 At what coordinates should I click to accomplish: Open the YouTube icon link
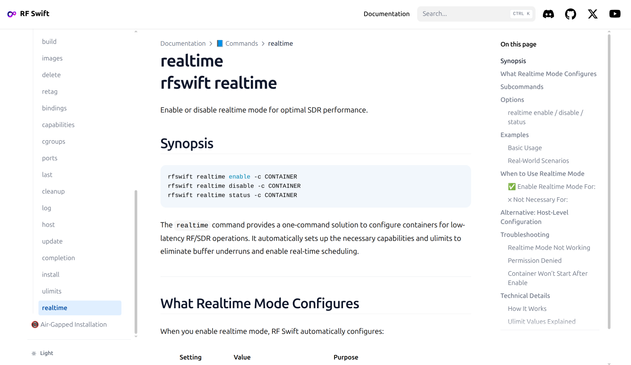coord(615,14)
